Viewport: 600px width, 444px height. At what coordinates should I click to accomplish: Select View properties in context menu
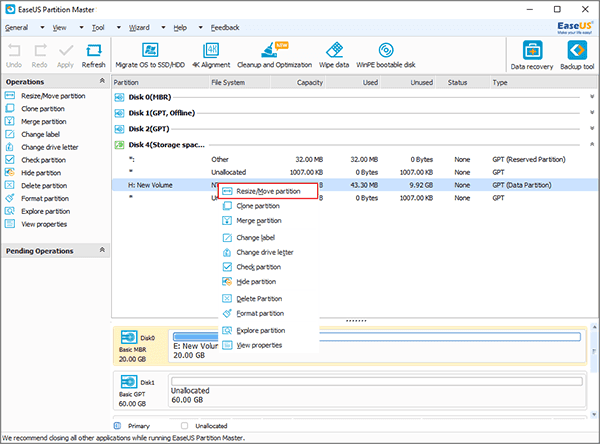coord(269,345)
